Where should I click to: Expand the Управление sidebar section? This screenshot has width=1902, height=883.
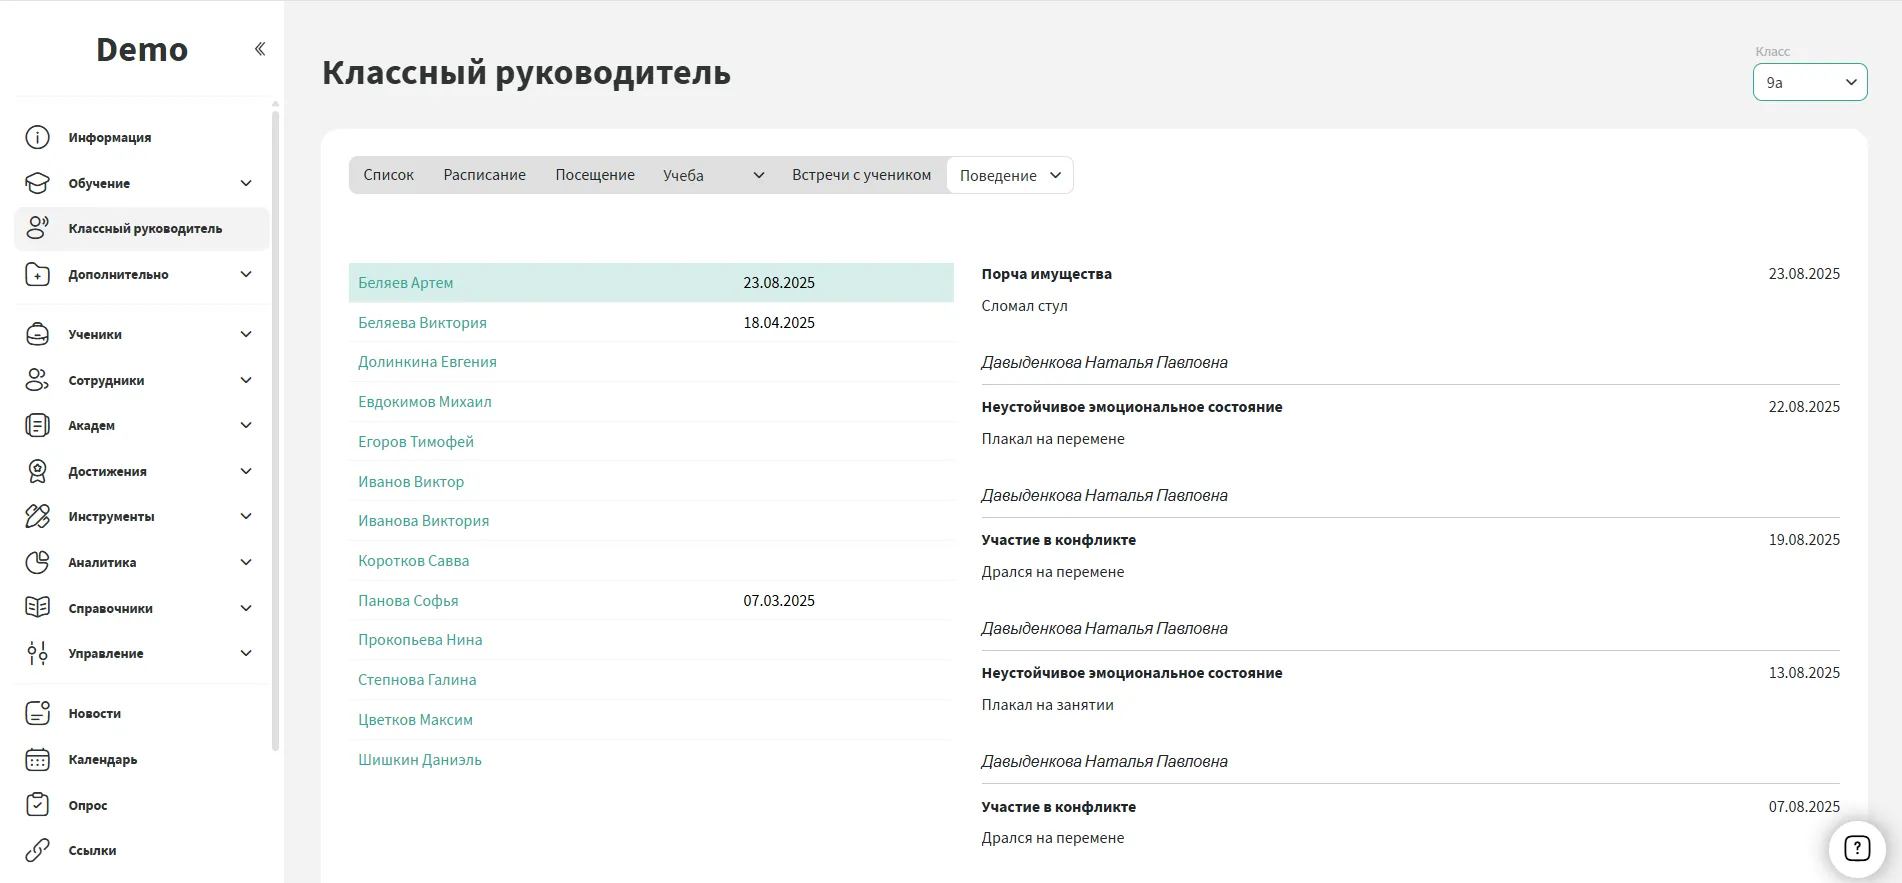pos(246,653)
